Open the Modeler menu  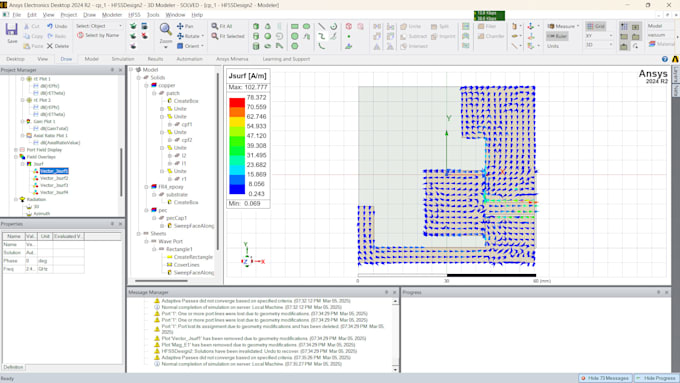point(112,15)
